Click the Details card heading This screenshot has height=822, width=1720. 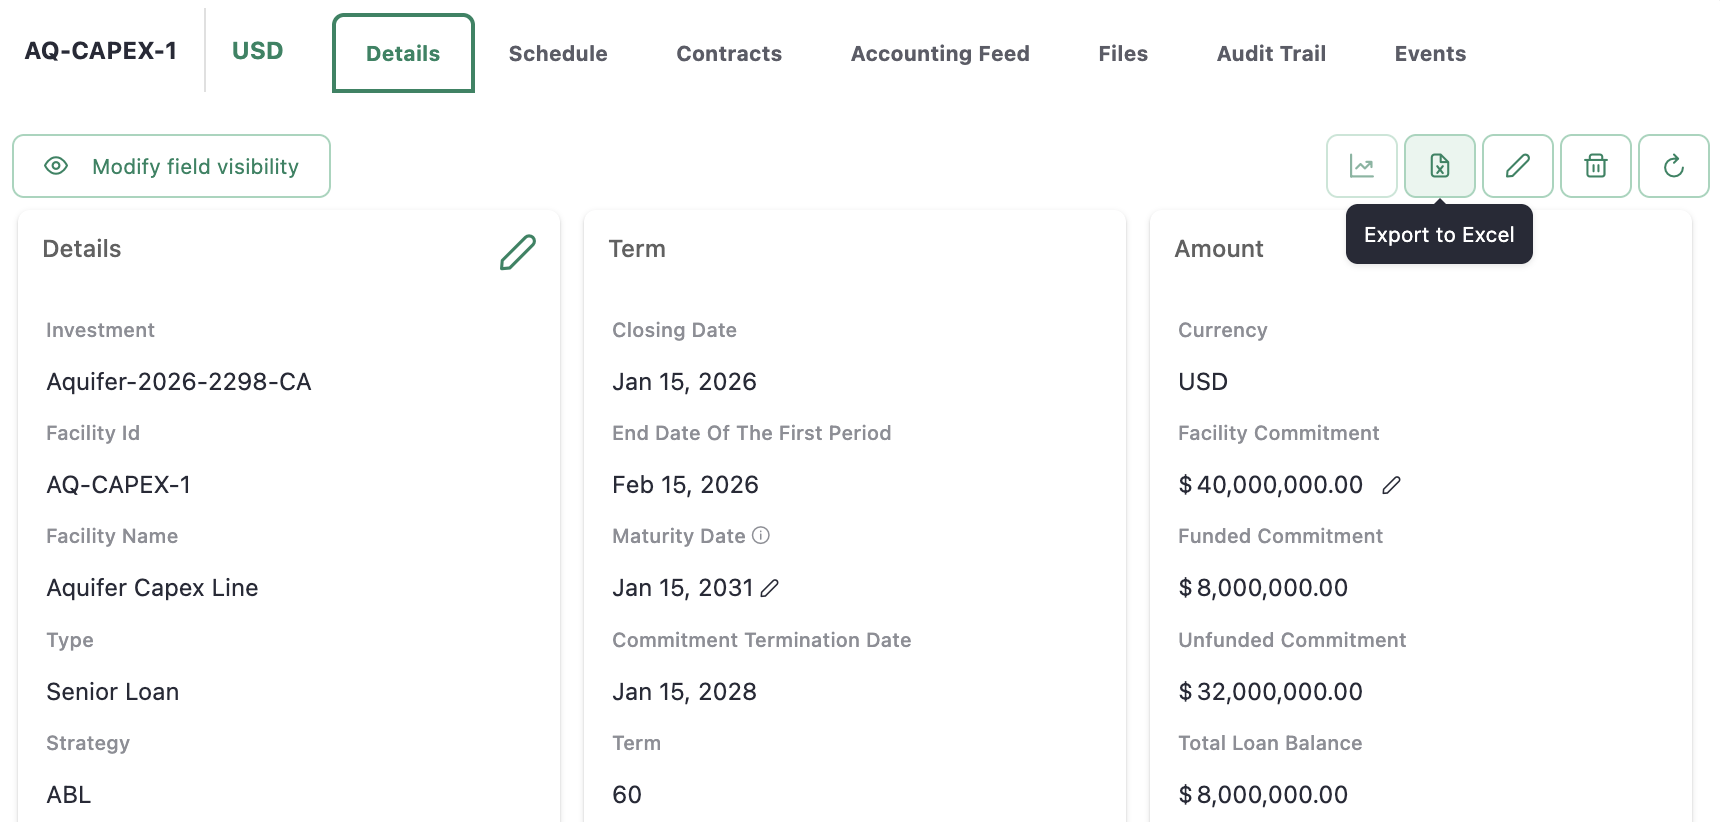(x=82, y=249)
